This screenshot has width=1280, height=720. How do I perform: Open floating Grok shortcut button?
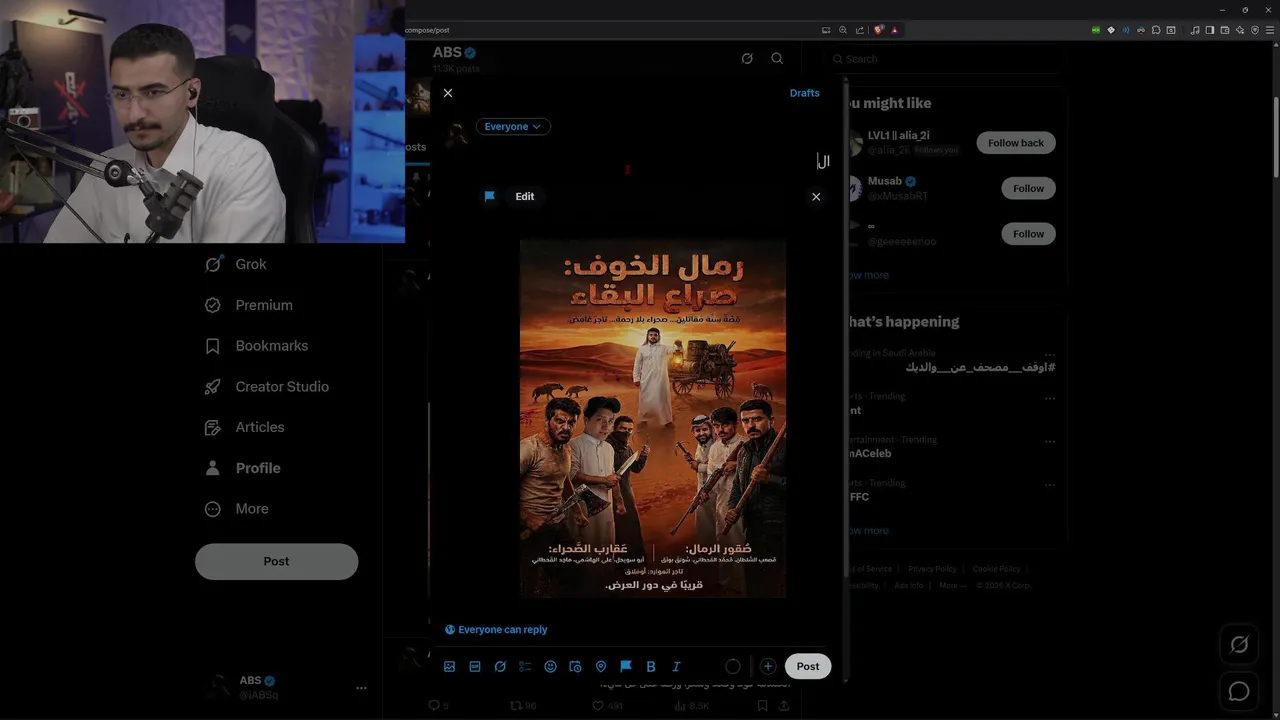[x=1239, y=645]
